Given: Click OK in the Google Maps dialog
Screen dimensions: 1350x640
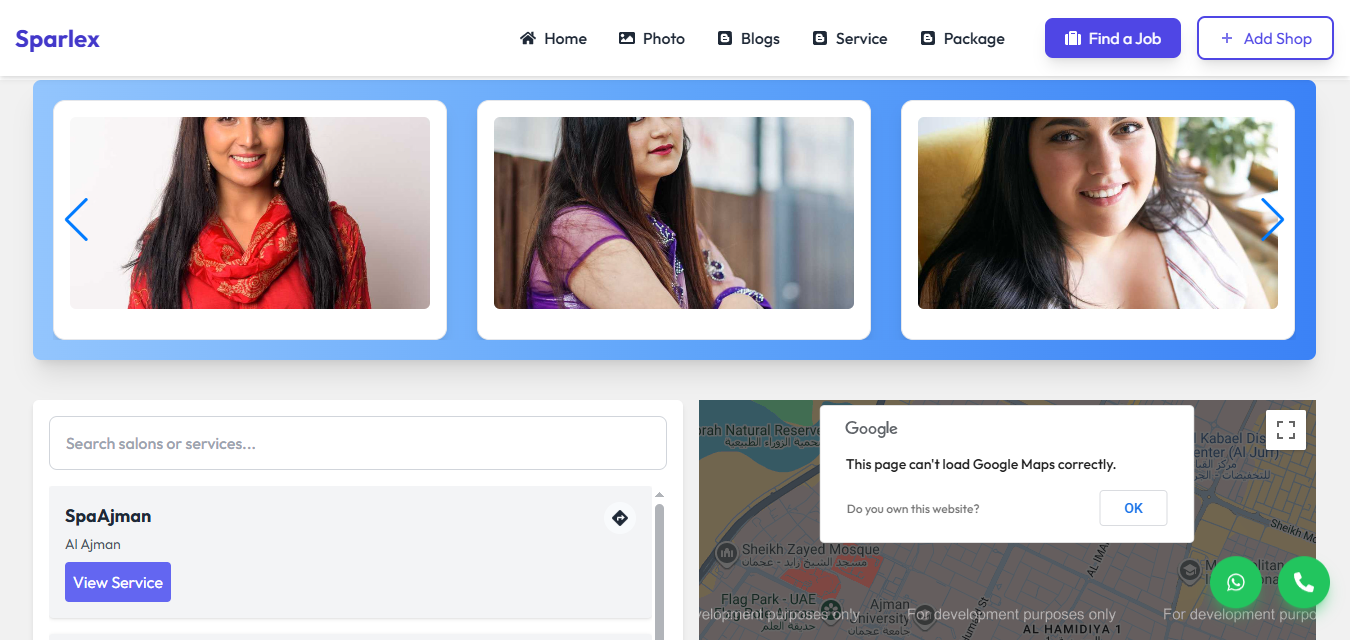Looking at the screenshot, I should (1133, 508).
